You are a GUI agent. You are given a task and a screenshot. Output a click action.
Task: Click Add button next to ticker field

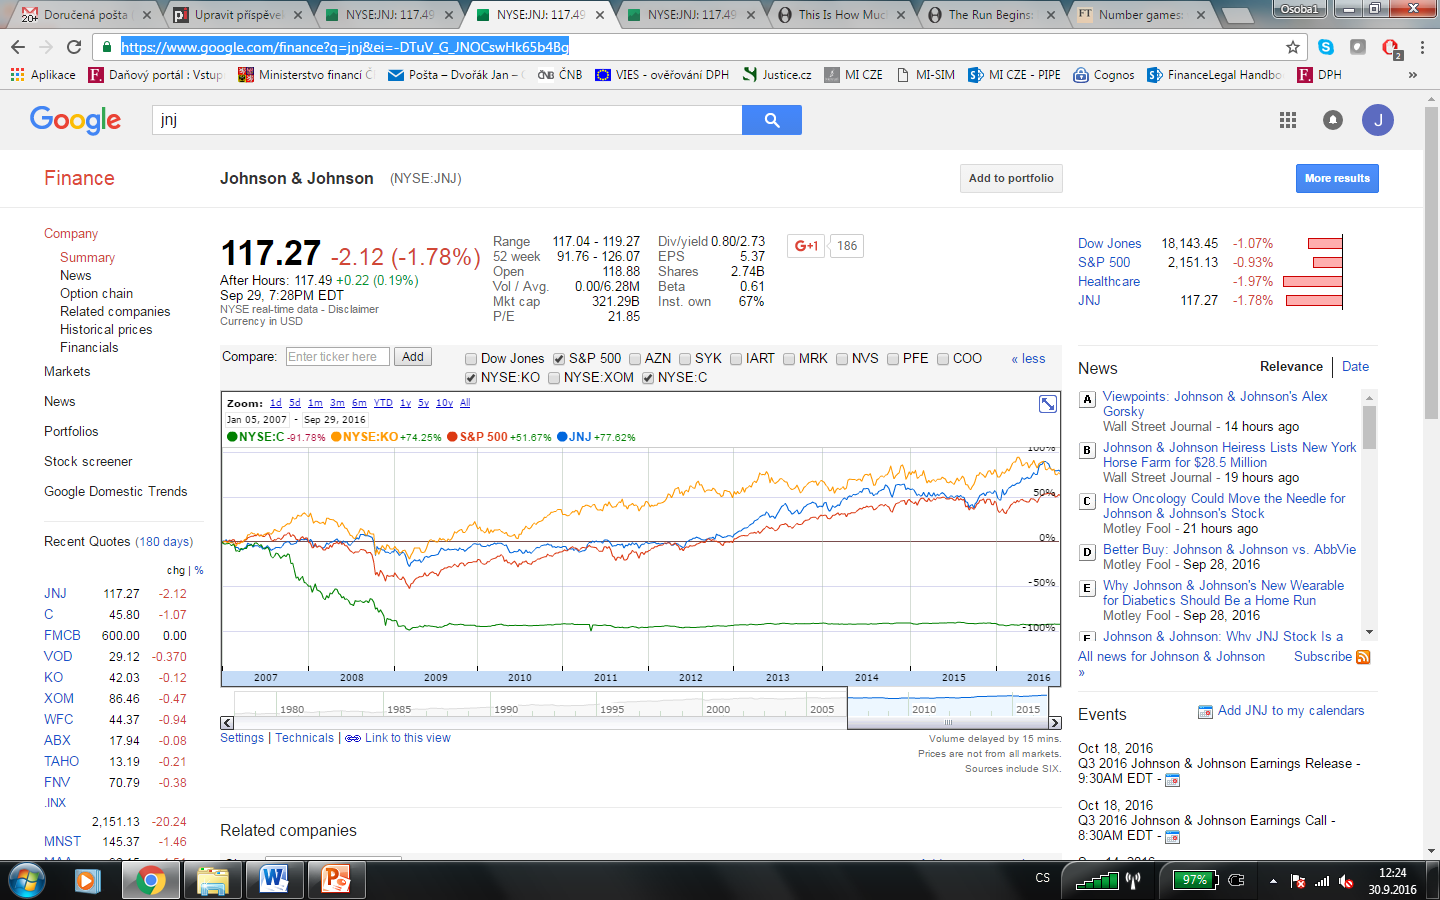tap(413, 357)
